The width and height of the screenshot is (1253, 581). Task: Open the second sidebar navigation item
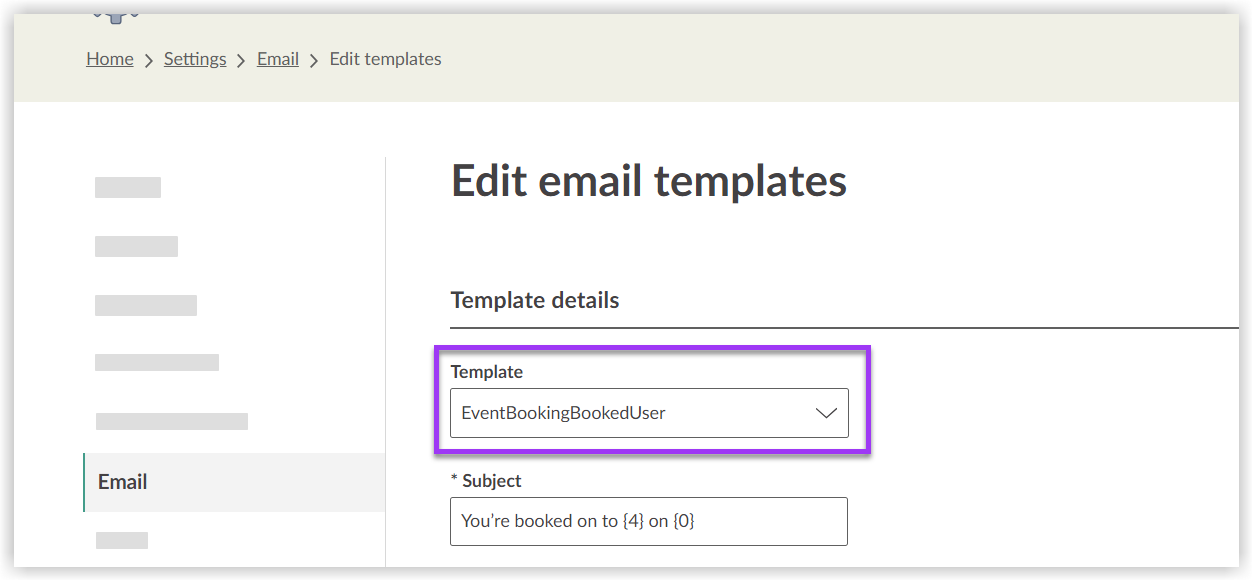tap(136, 246)
